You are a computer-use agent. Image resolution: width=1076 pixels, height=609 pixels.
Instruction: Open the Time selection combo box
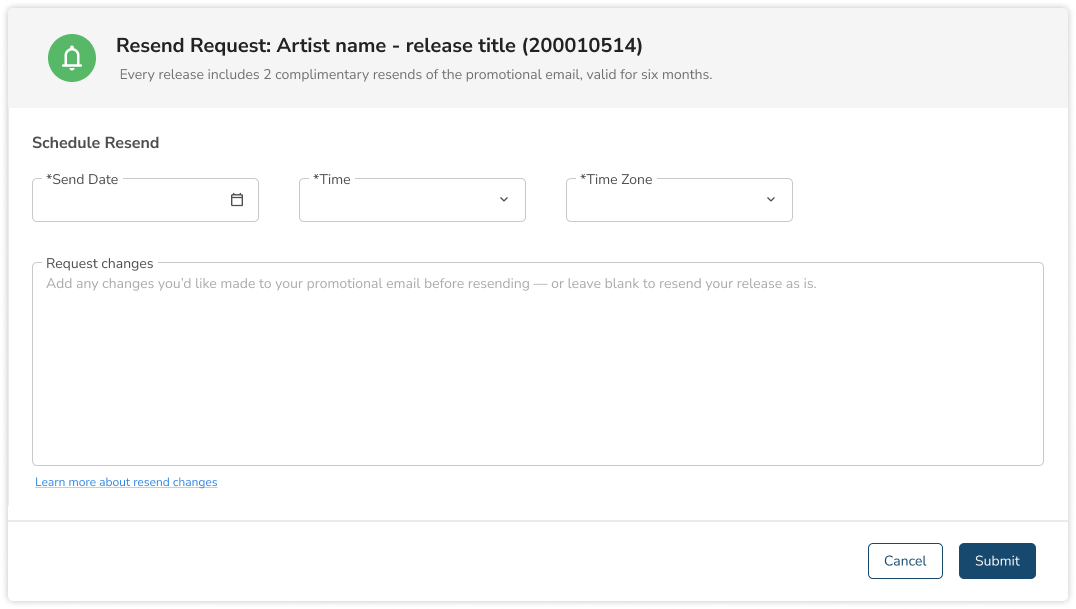tap(400, 201)
